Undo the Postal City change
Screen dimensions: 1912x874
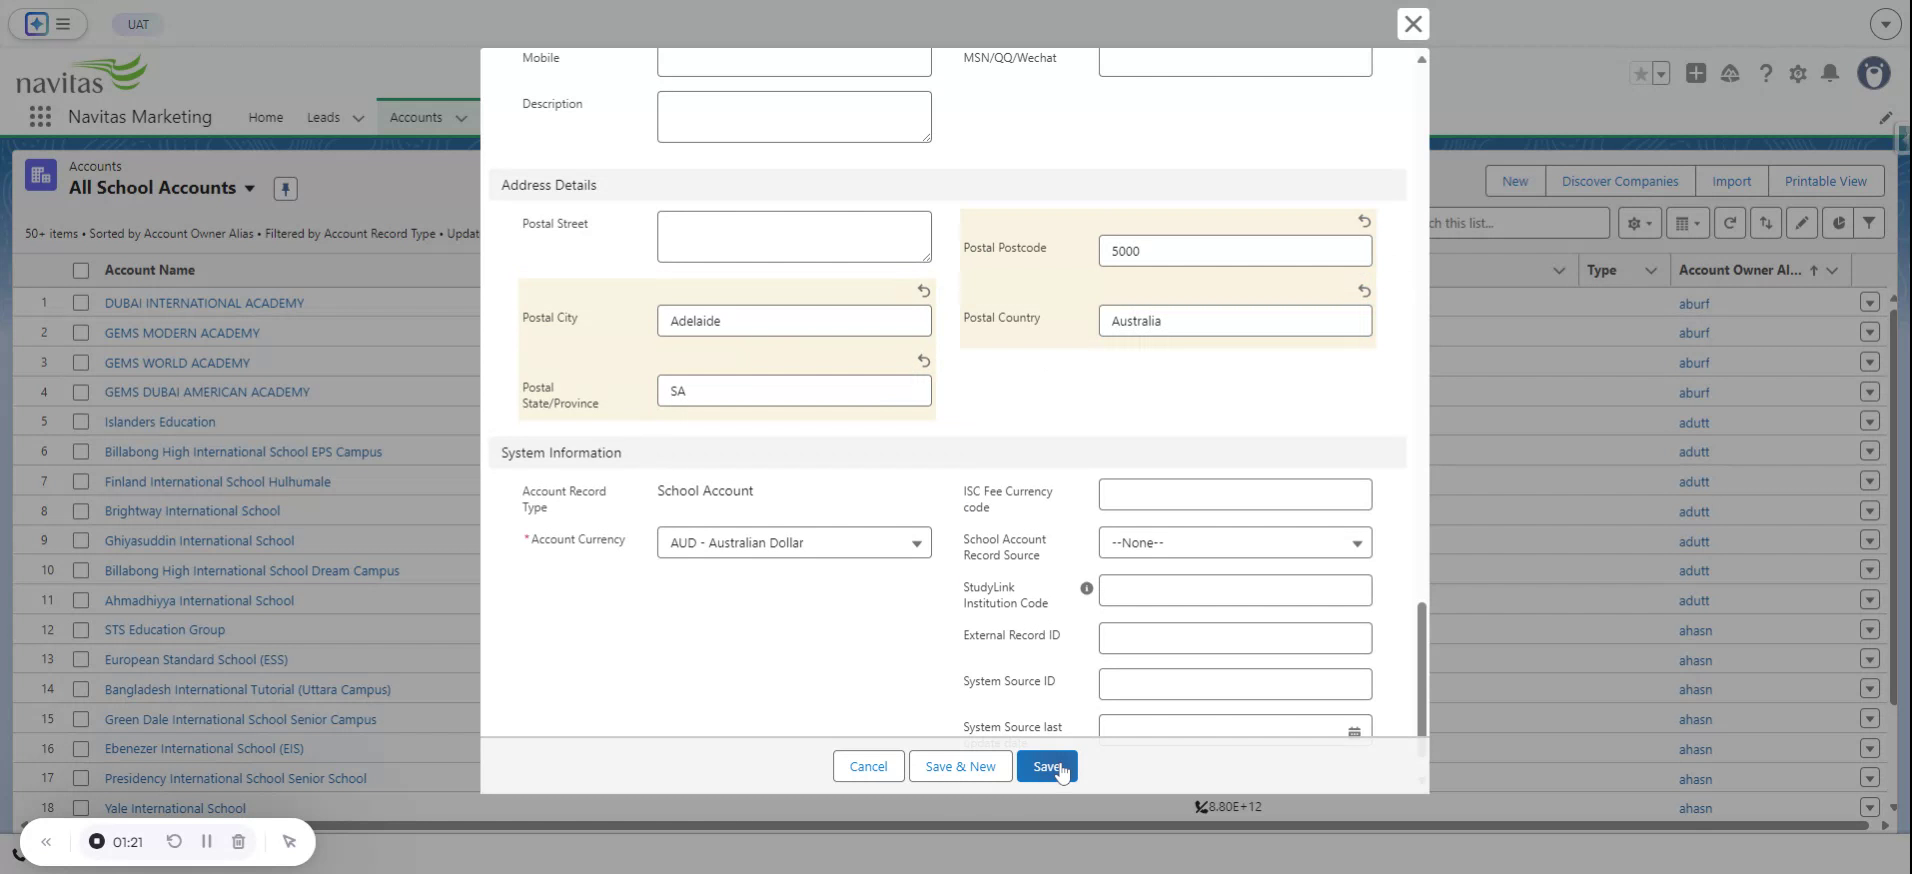(924, 291)
